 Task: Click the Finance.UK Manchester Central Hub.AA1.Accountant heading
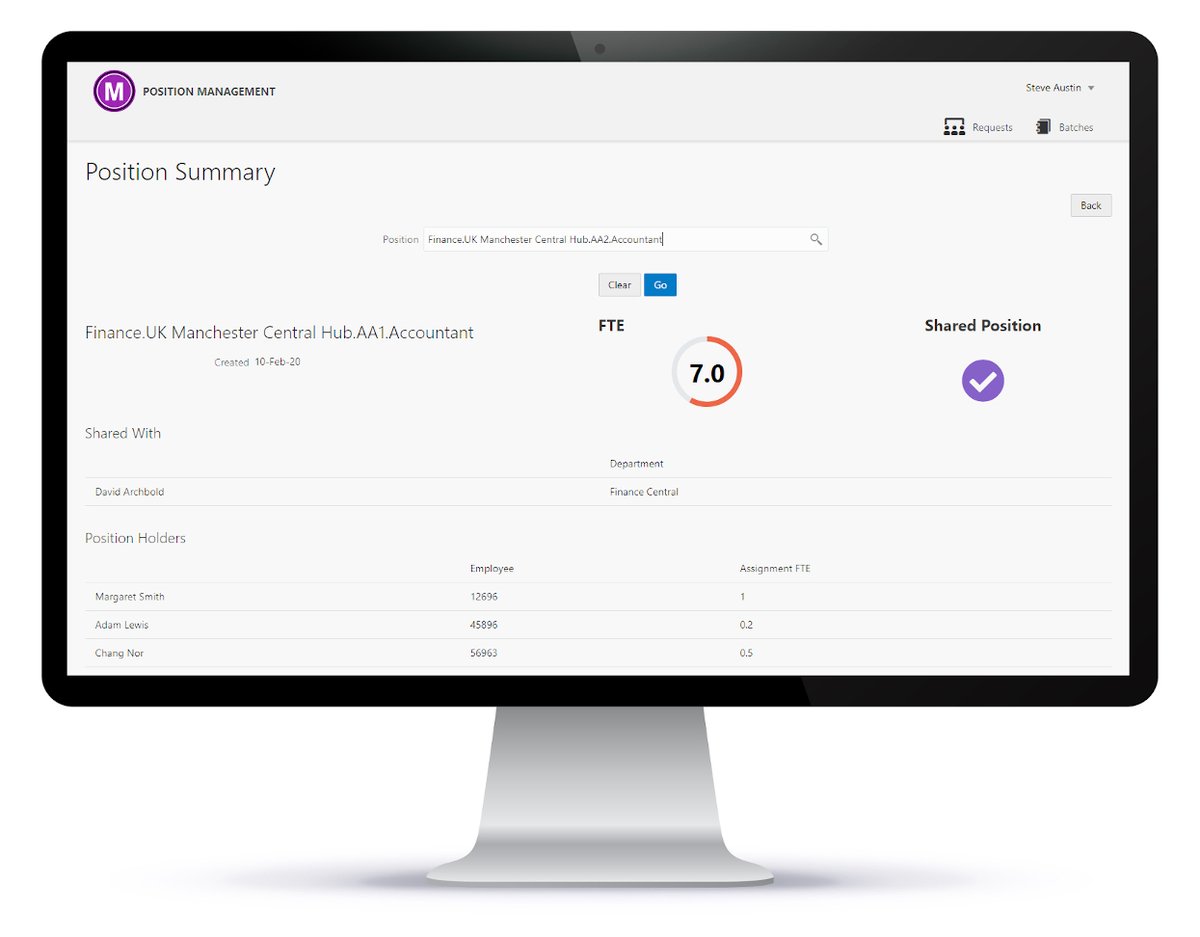coord(279,332)
